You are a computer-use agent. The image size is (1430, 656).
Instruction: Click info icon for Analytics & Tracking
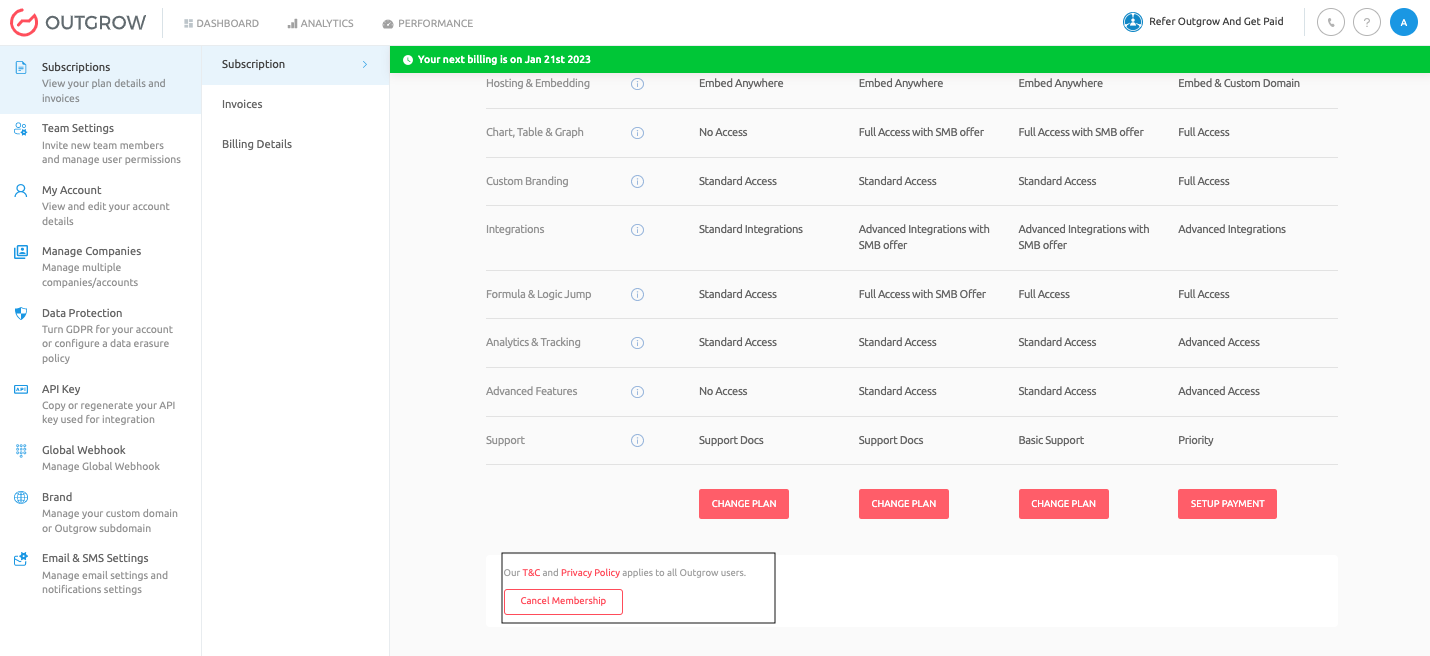pos(638,343)
